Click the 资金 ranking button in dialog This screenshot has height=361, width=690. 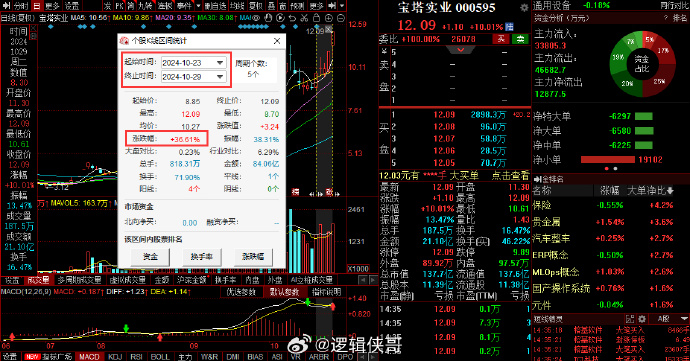(150, 256)
